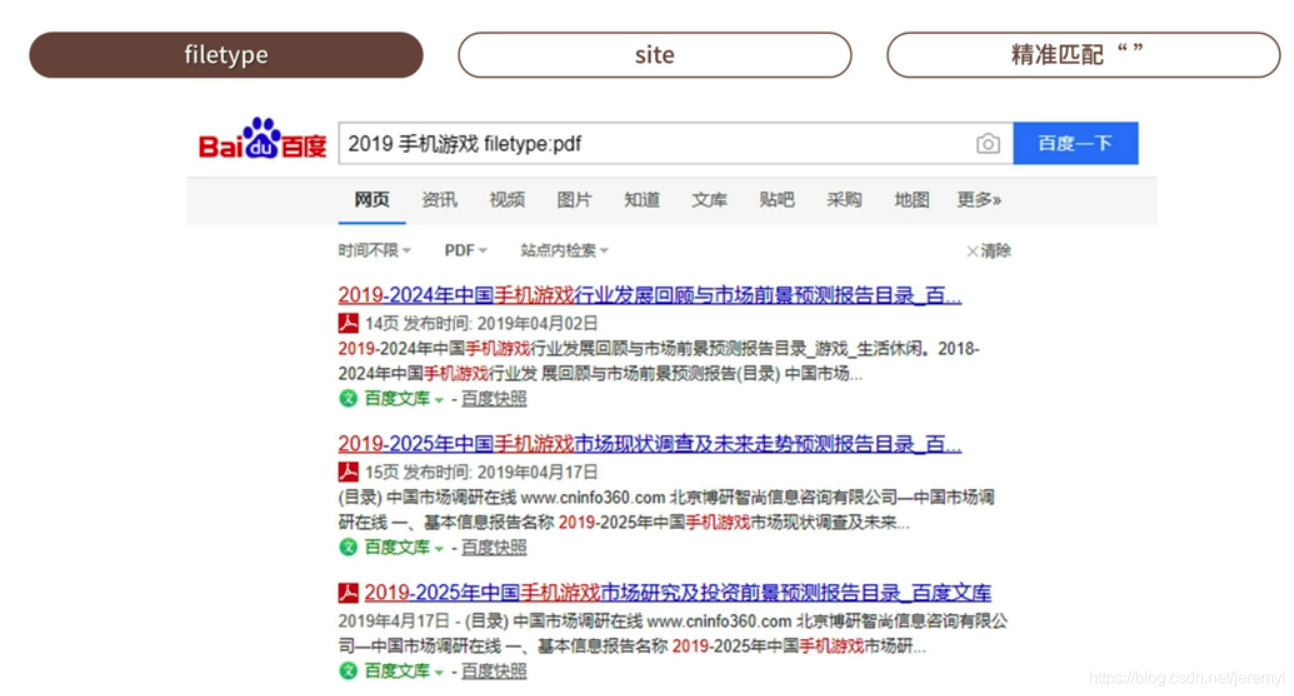The image size is (1294, 696).
Task: Open the 时间不限 time filter dropdown
Action: click(373, 250)
